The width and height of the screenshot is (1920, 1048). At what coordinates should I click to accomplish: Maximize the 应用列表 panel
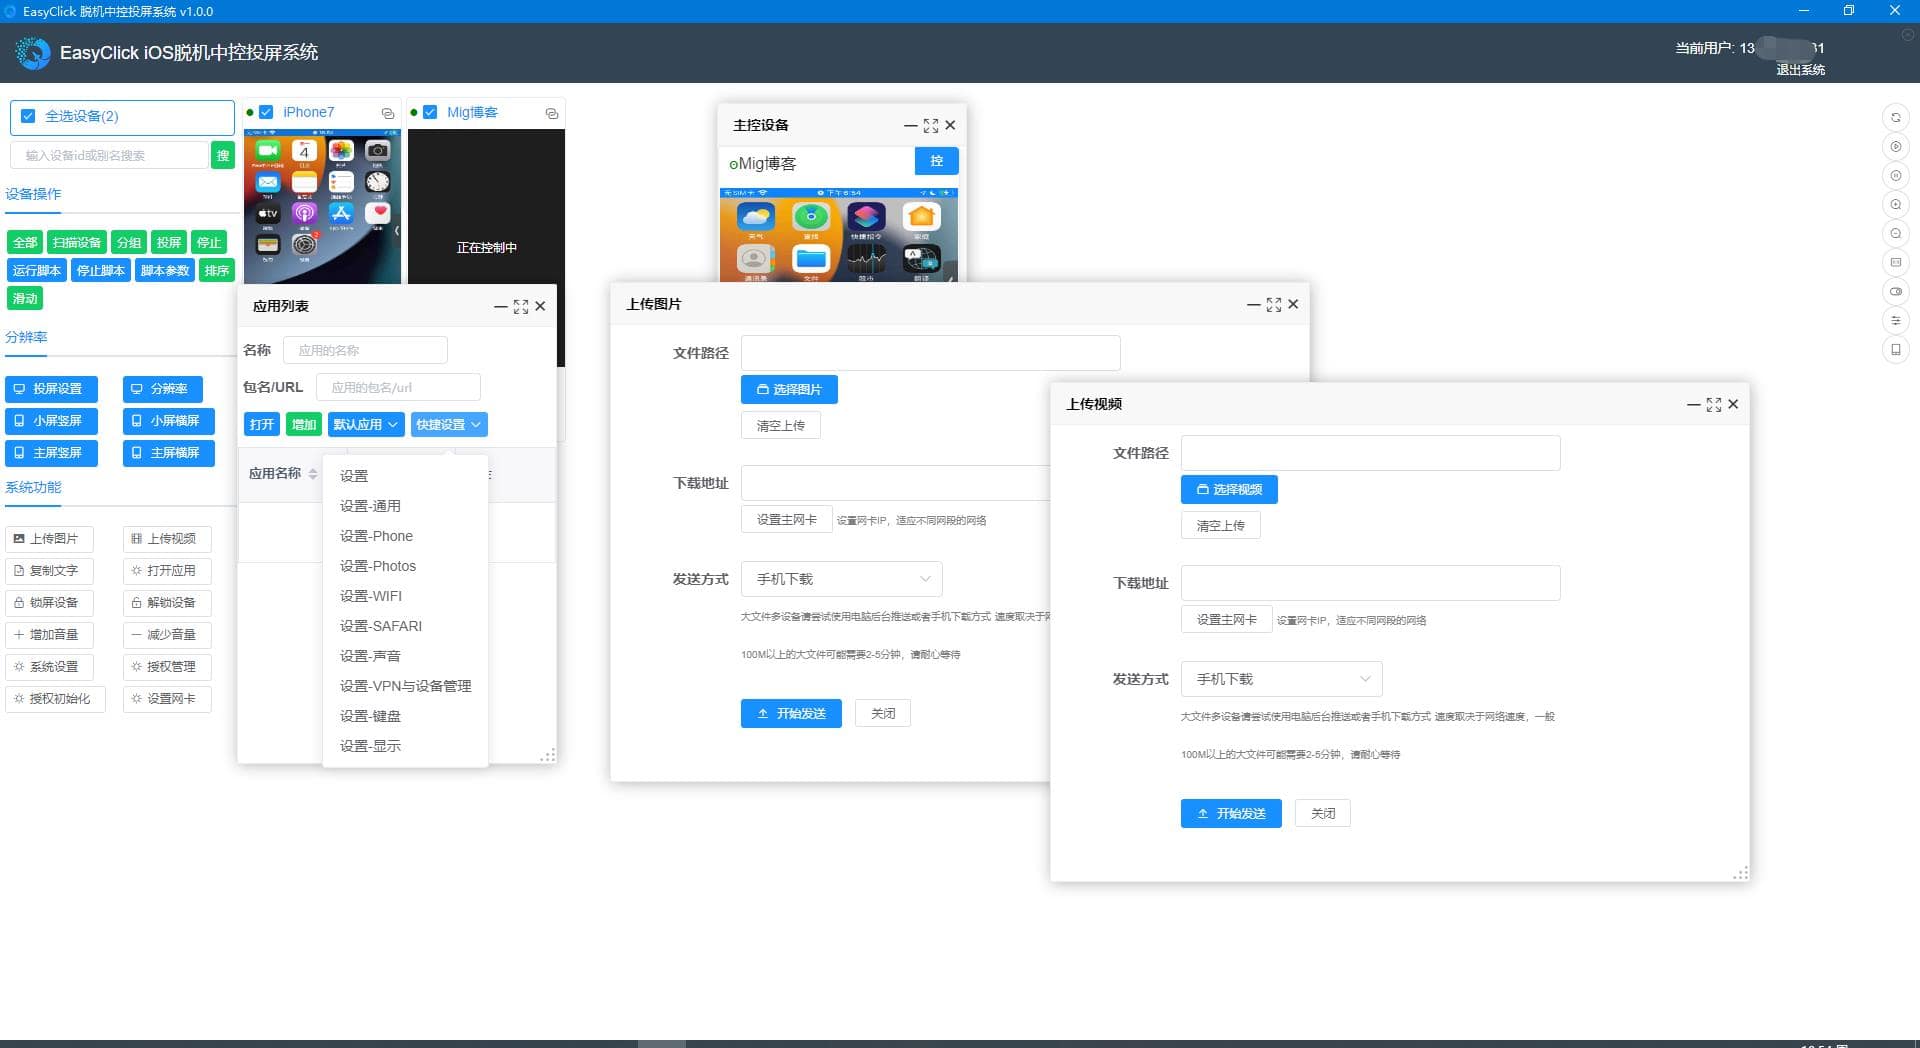point(521,307)
